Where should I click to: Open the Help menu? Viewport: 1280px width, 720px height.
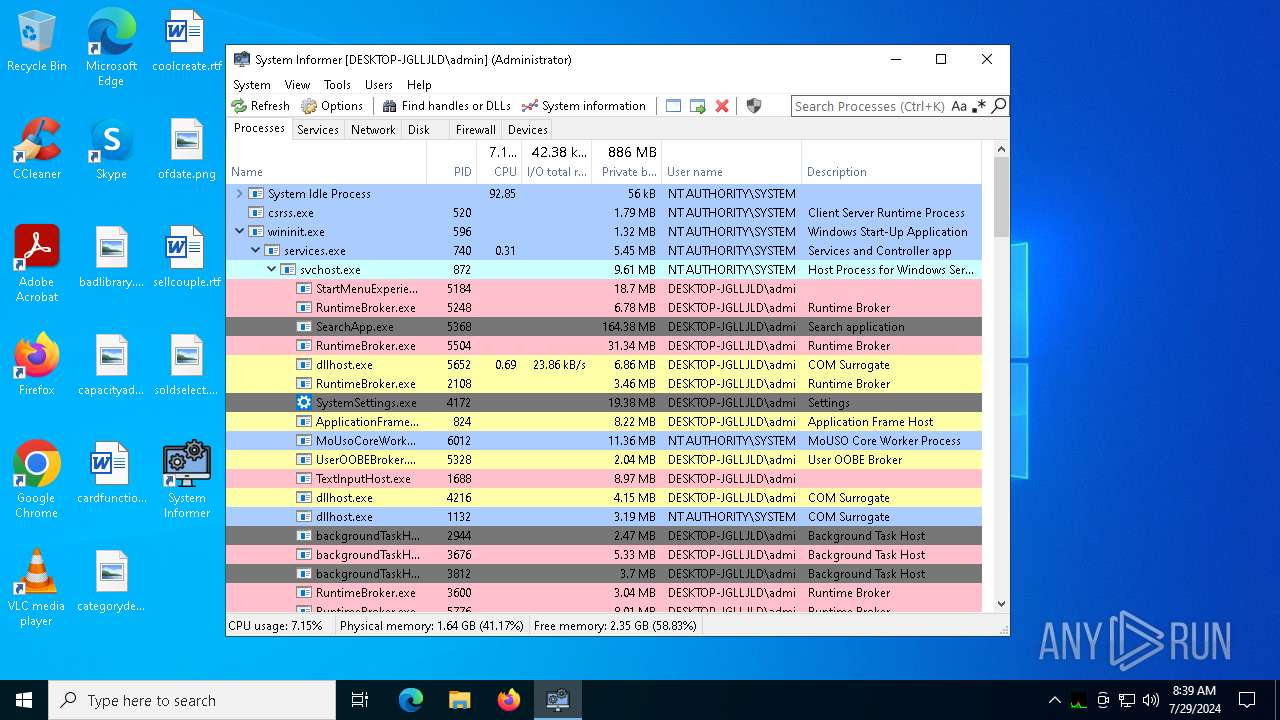[419, 85]
